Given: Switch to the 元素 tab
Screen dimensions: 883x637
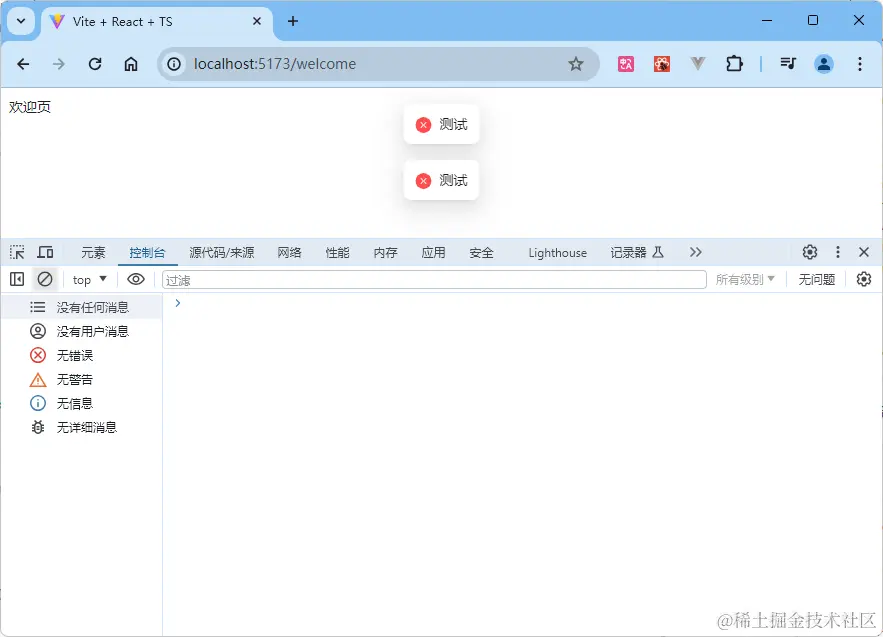Looking at the screenshot, I should pos(93,253).
